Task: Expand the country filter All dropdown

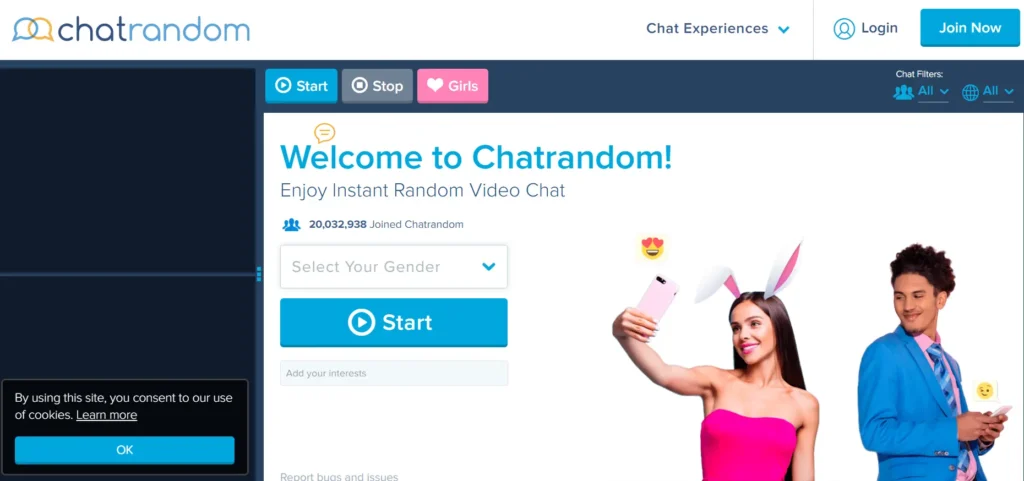Action: [998, 92]
